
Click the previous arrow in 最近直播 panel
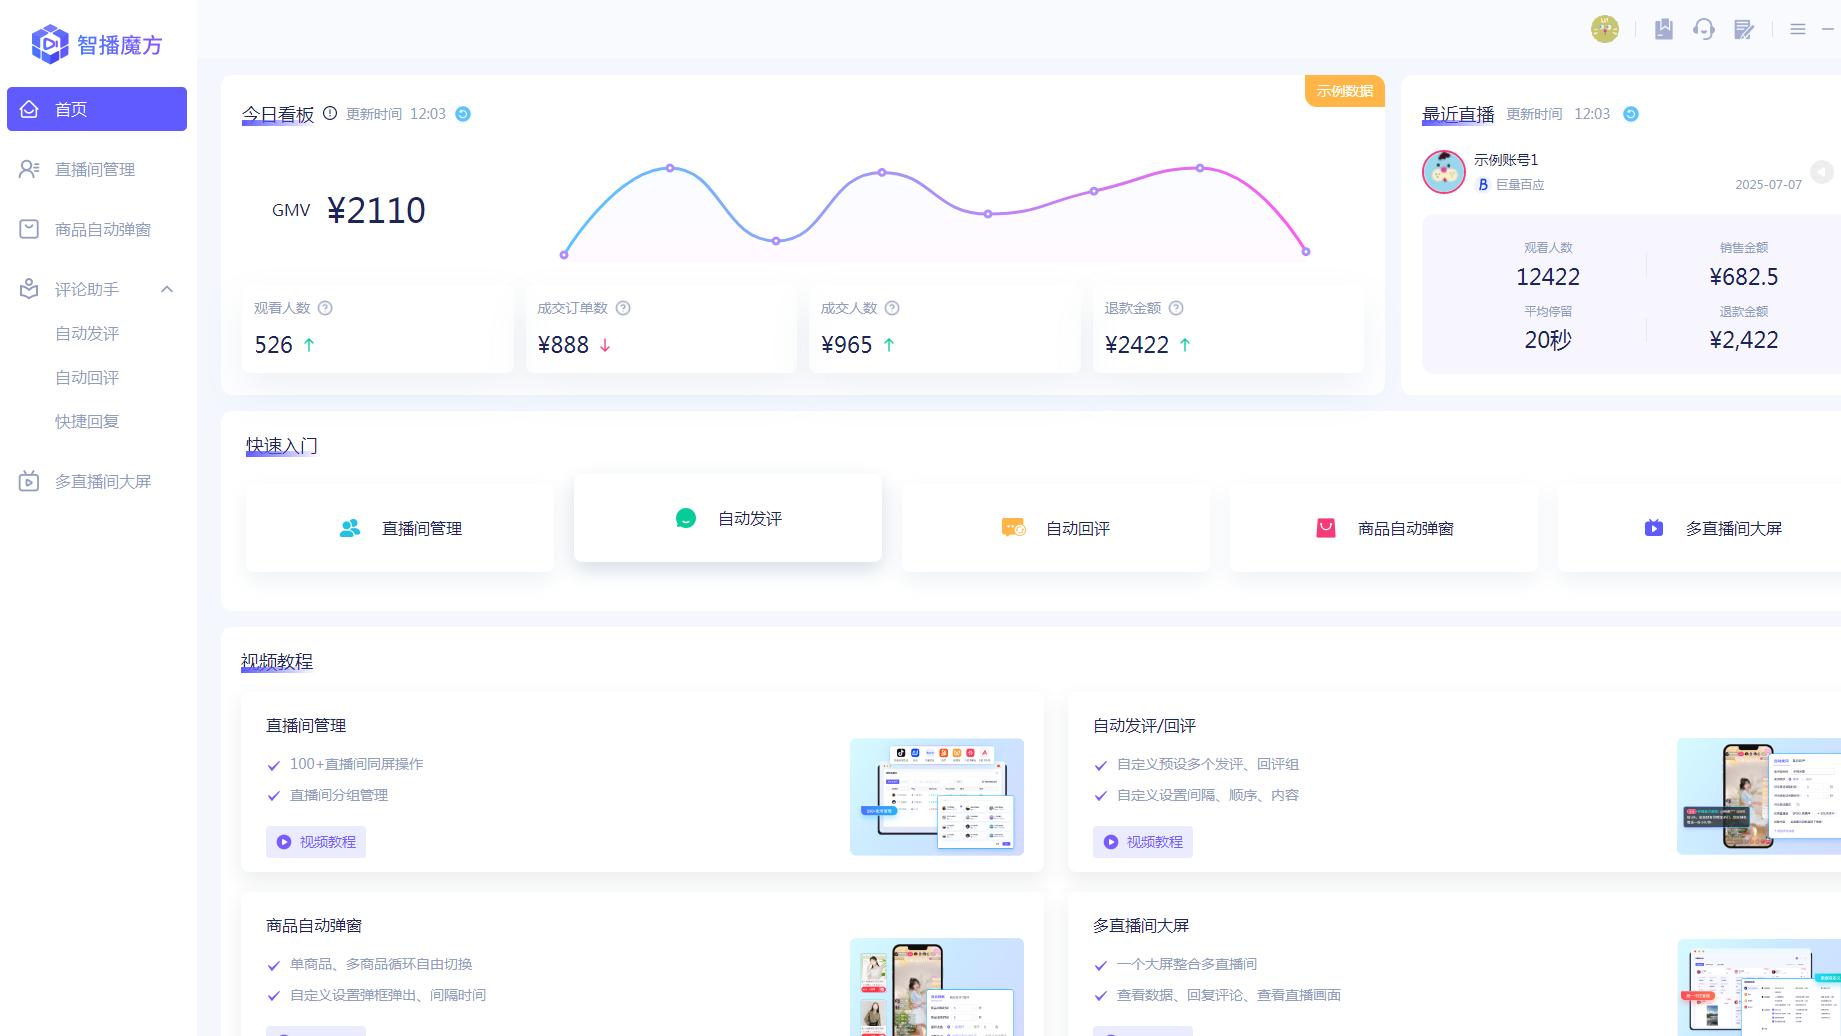coord(1822,172)
